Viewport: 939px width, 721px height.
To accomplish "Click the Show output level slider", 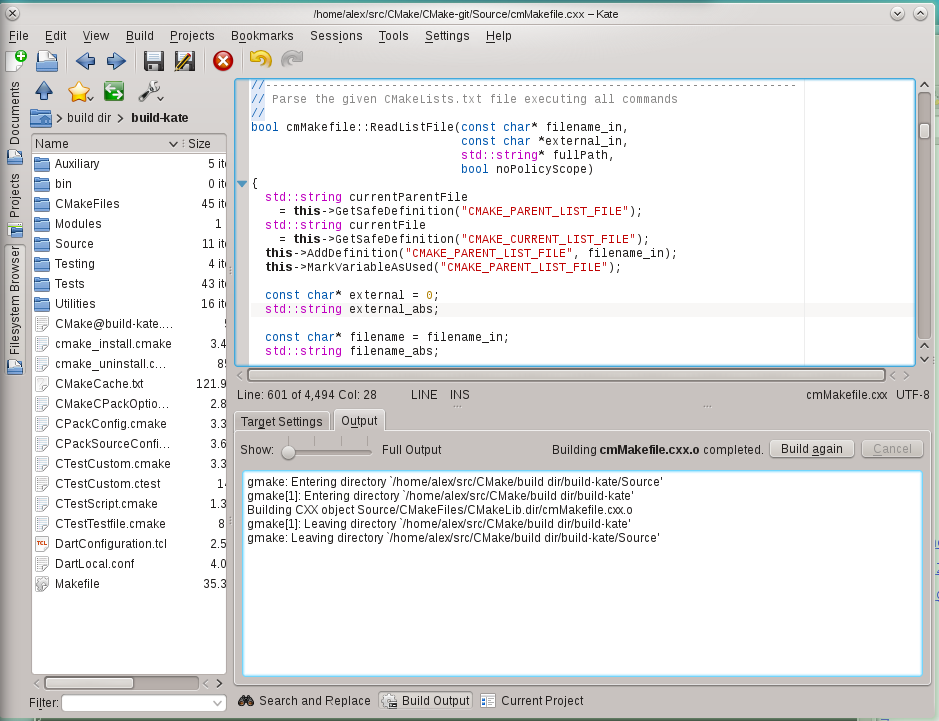I will pyautogui.click(x=288, y=451).
